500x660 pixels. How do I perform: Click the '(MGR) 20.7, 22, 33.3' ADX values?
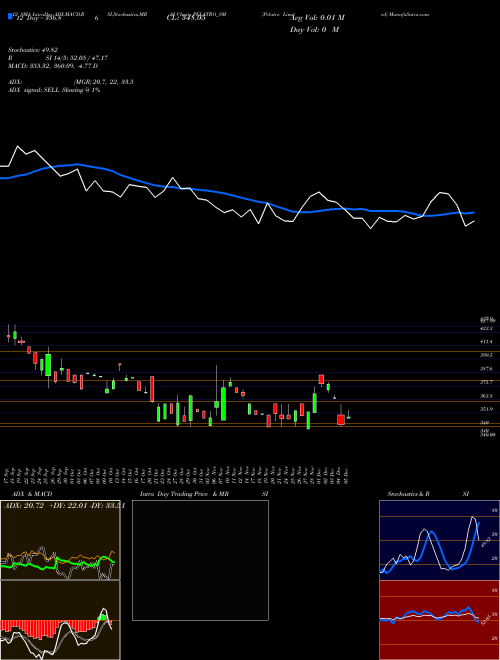tap(103, 82)
